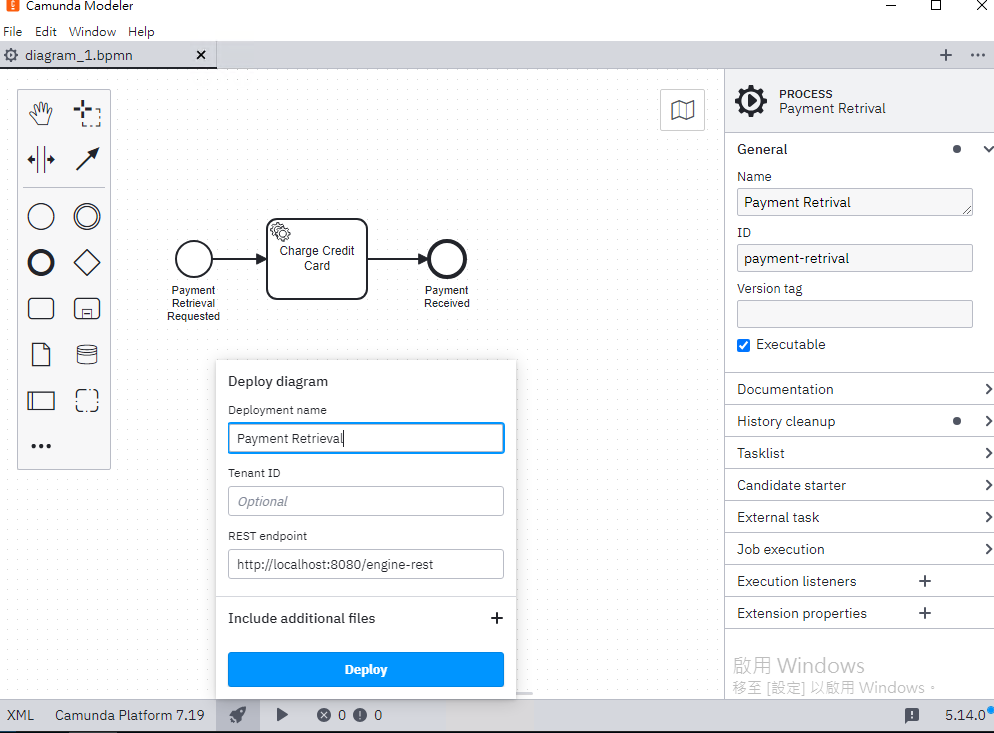Click the blue Deploy button
Screen dimensions: 994x733
pyautogui.click(x=366, y=670)
